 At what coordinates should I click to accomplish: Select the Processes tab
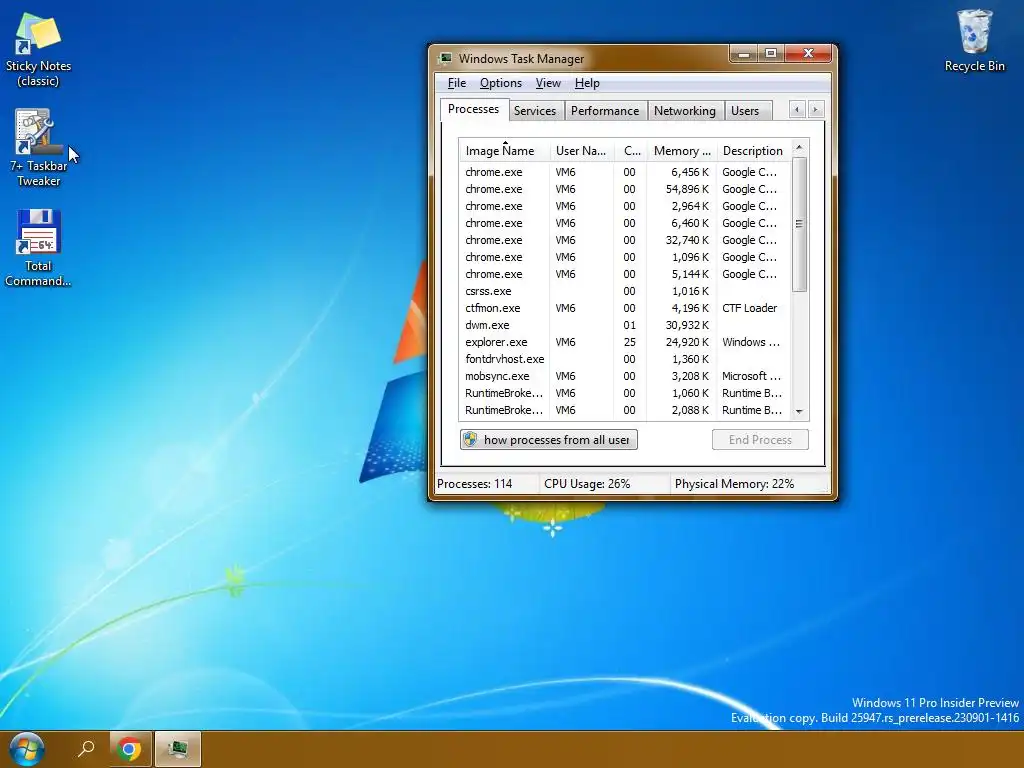[x=473, y=109]
